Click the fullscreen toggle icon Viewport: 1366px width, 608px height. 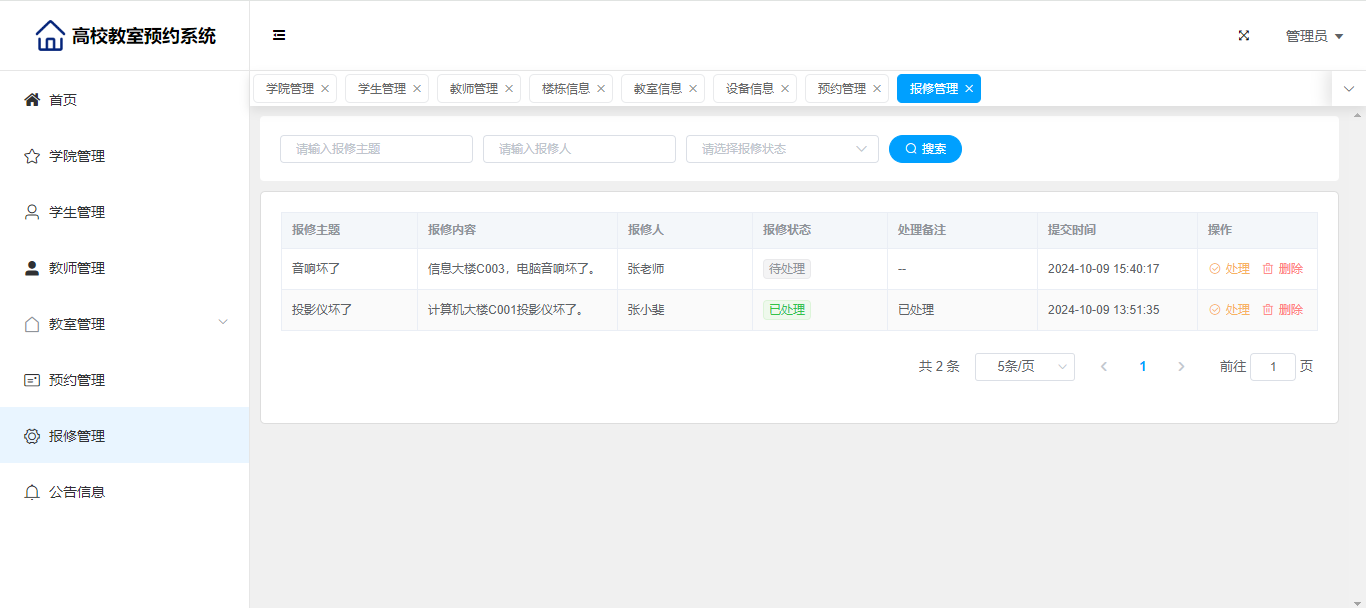point(1244,35)
